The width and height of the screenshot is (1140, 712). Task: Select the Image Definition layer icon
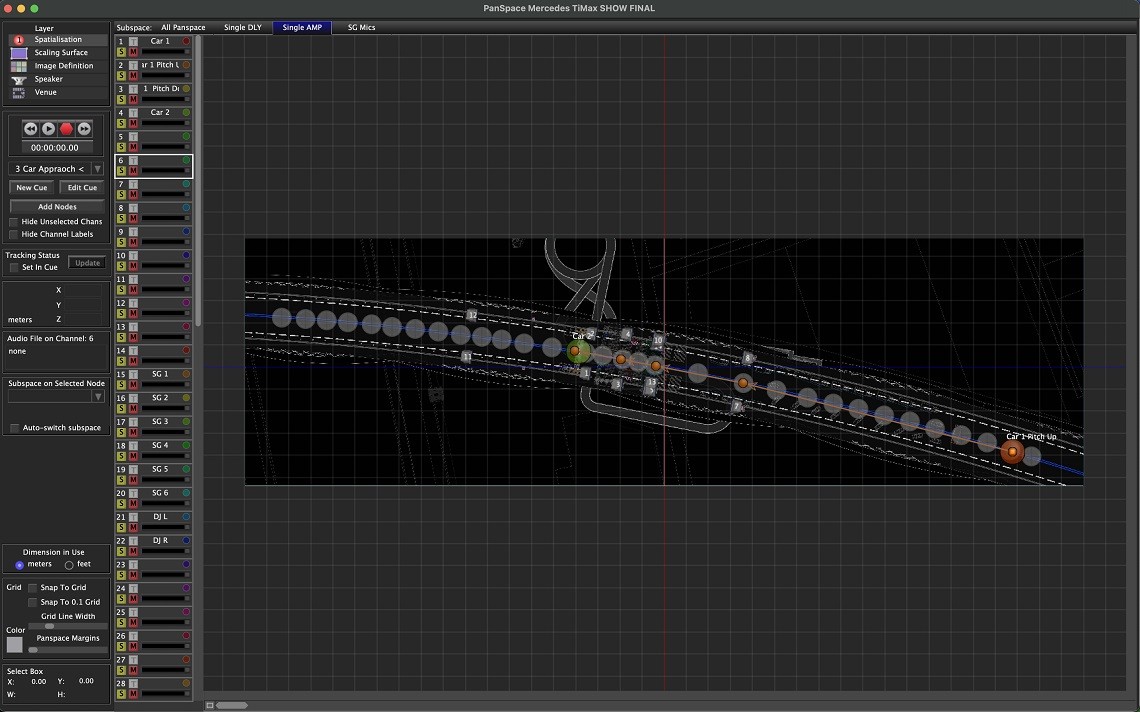pyautogui.click(x=19, y=66)
